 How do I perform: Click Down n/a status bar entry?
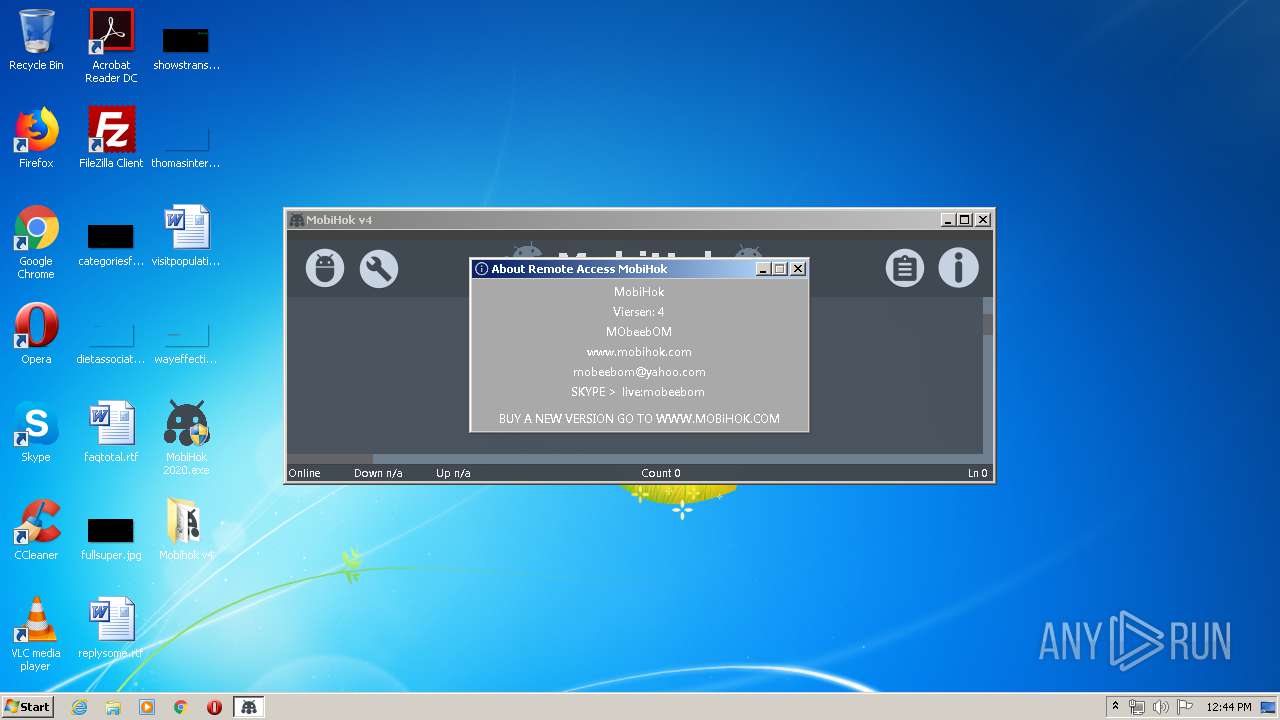pyautogui.click(x=378, y=473)
